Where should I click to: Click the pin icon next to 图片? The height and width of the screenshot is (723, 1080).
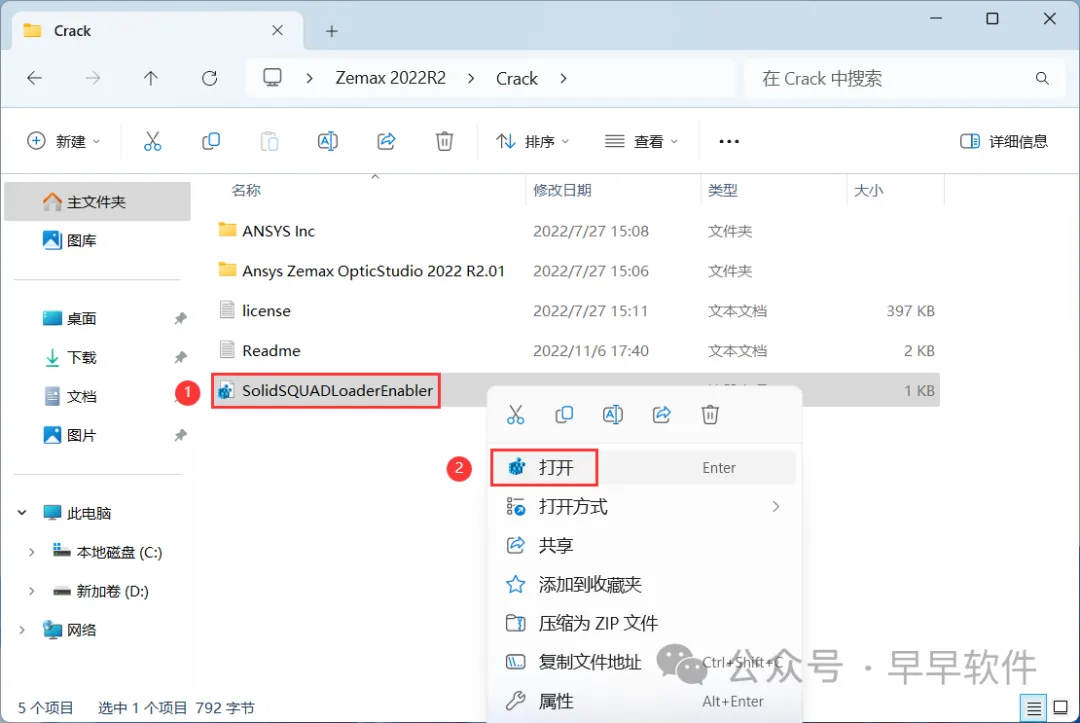pos(180,435)
